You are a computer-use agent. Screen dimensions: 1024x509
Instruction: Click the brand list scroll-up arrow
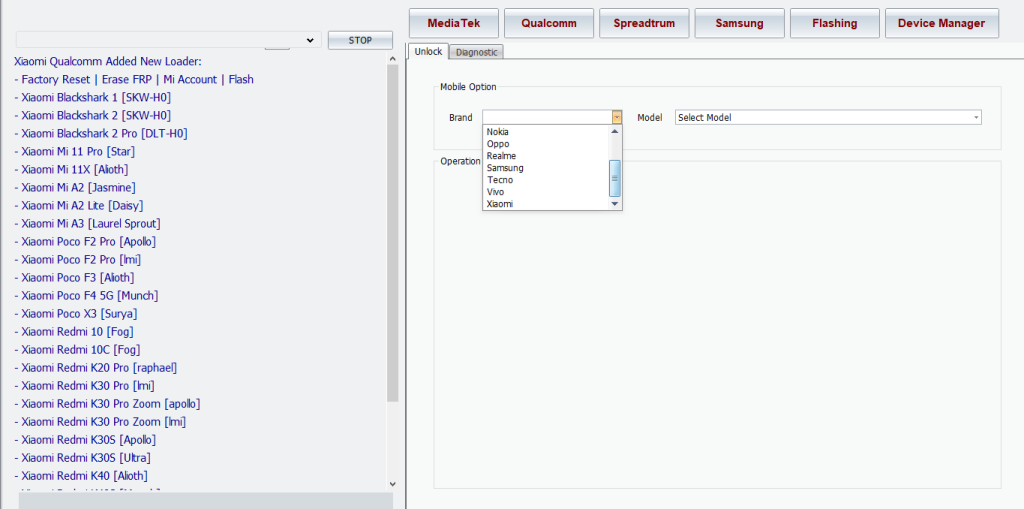click(x=615, y=131)
